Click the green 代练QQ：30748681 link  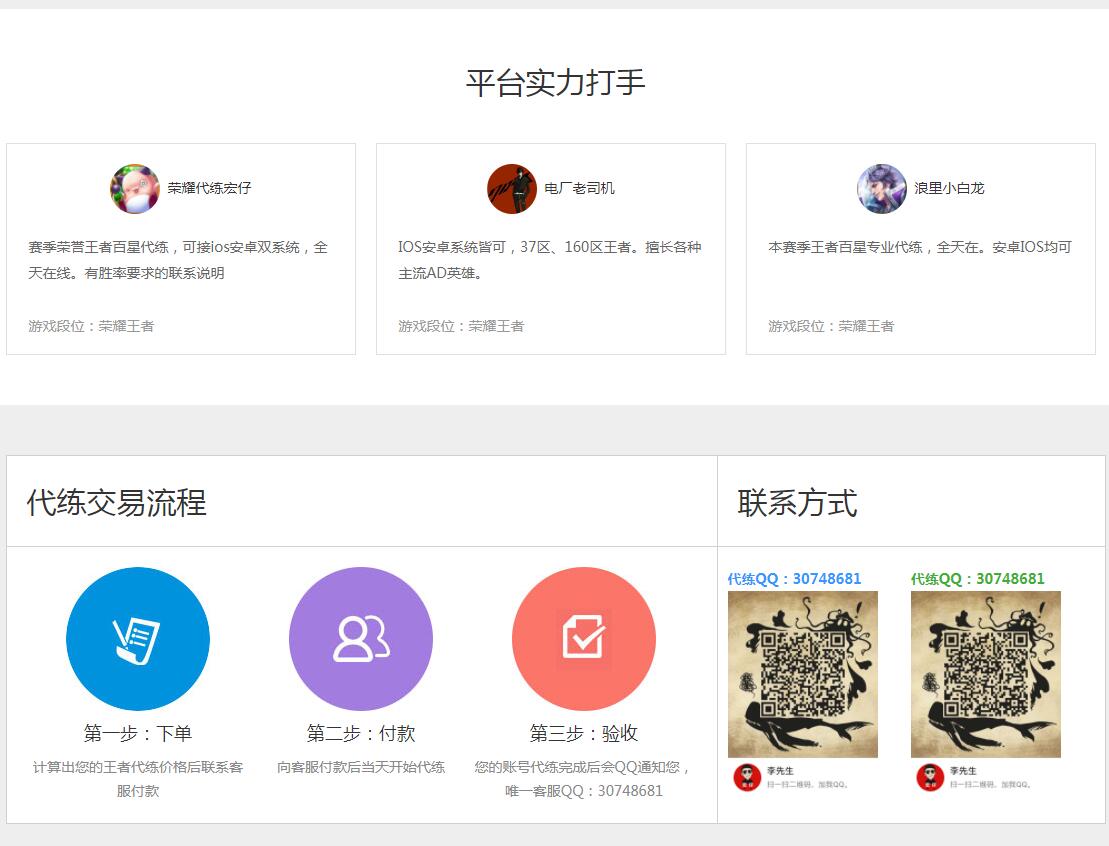(977, 579)
